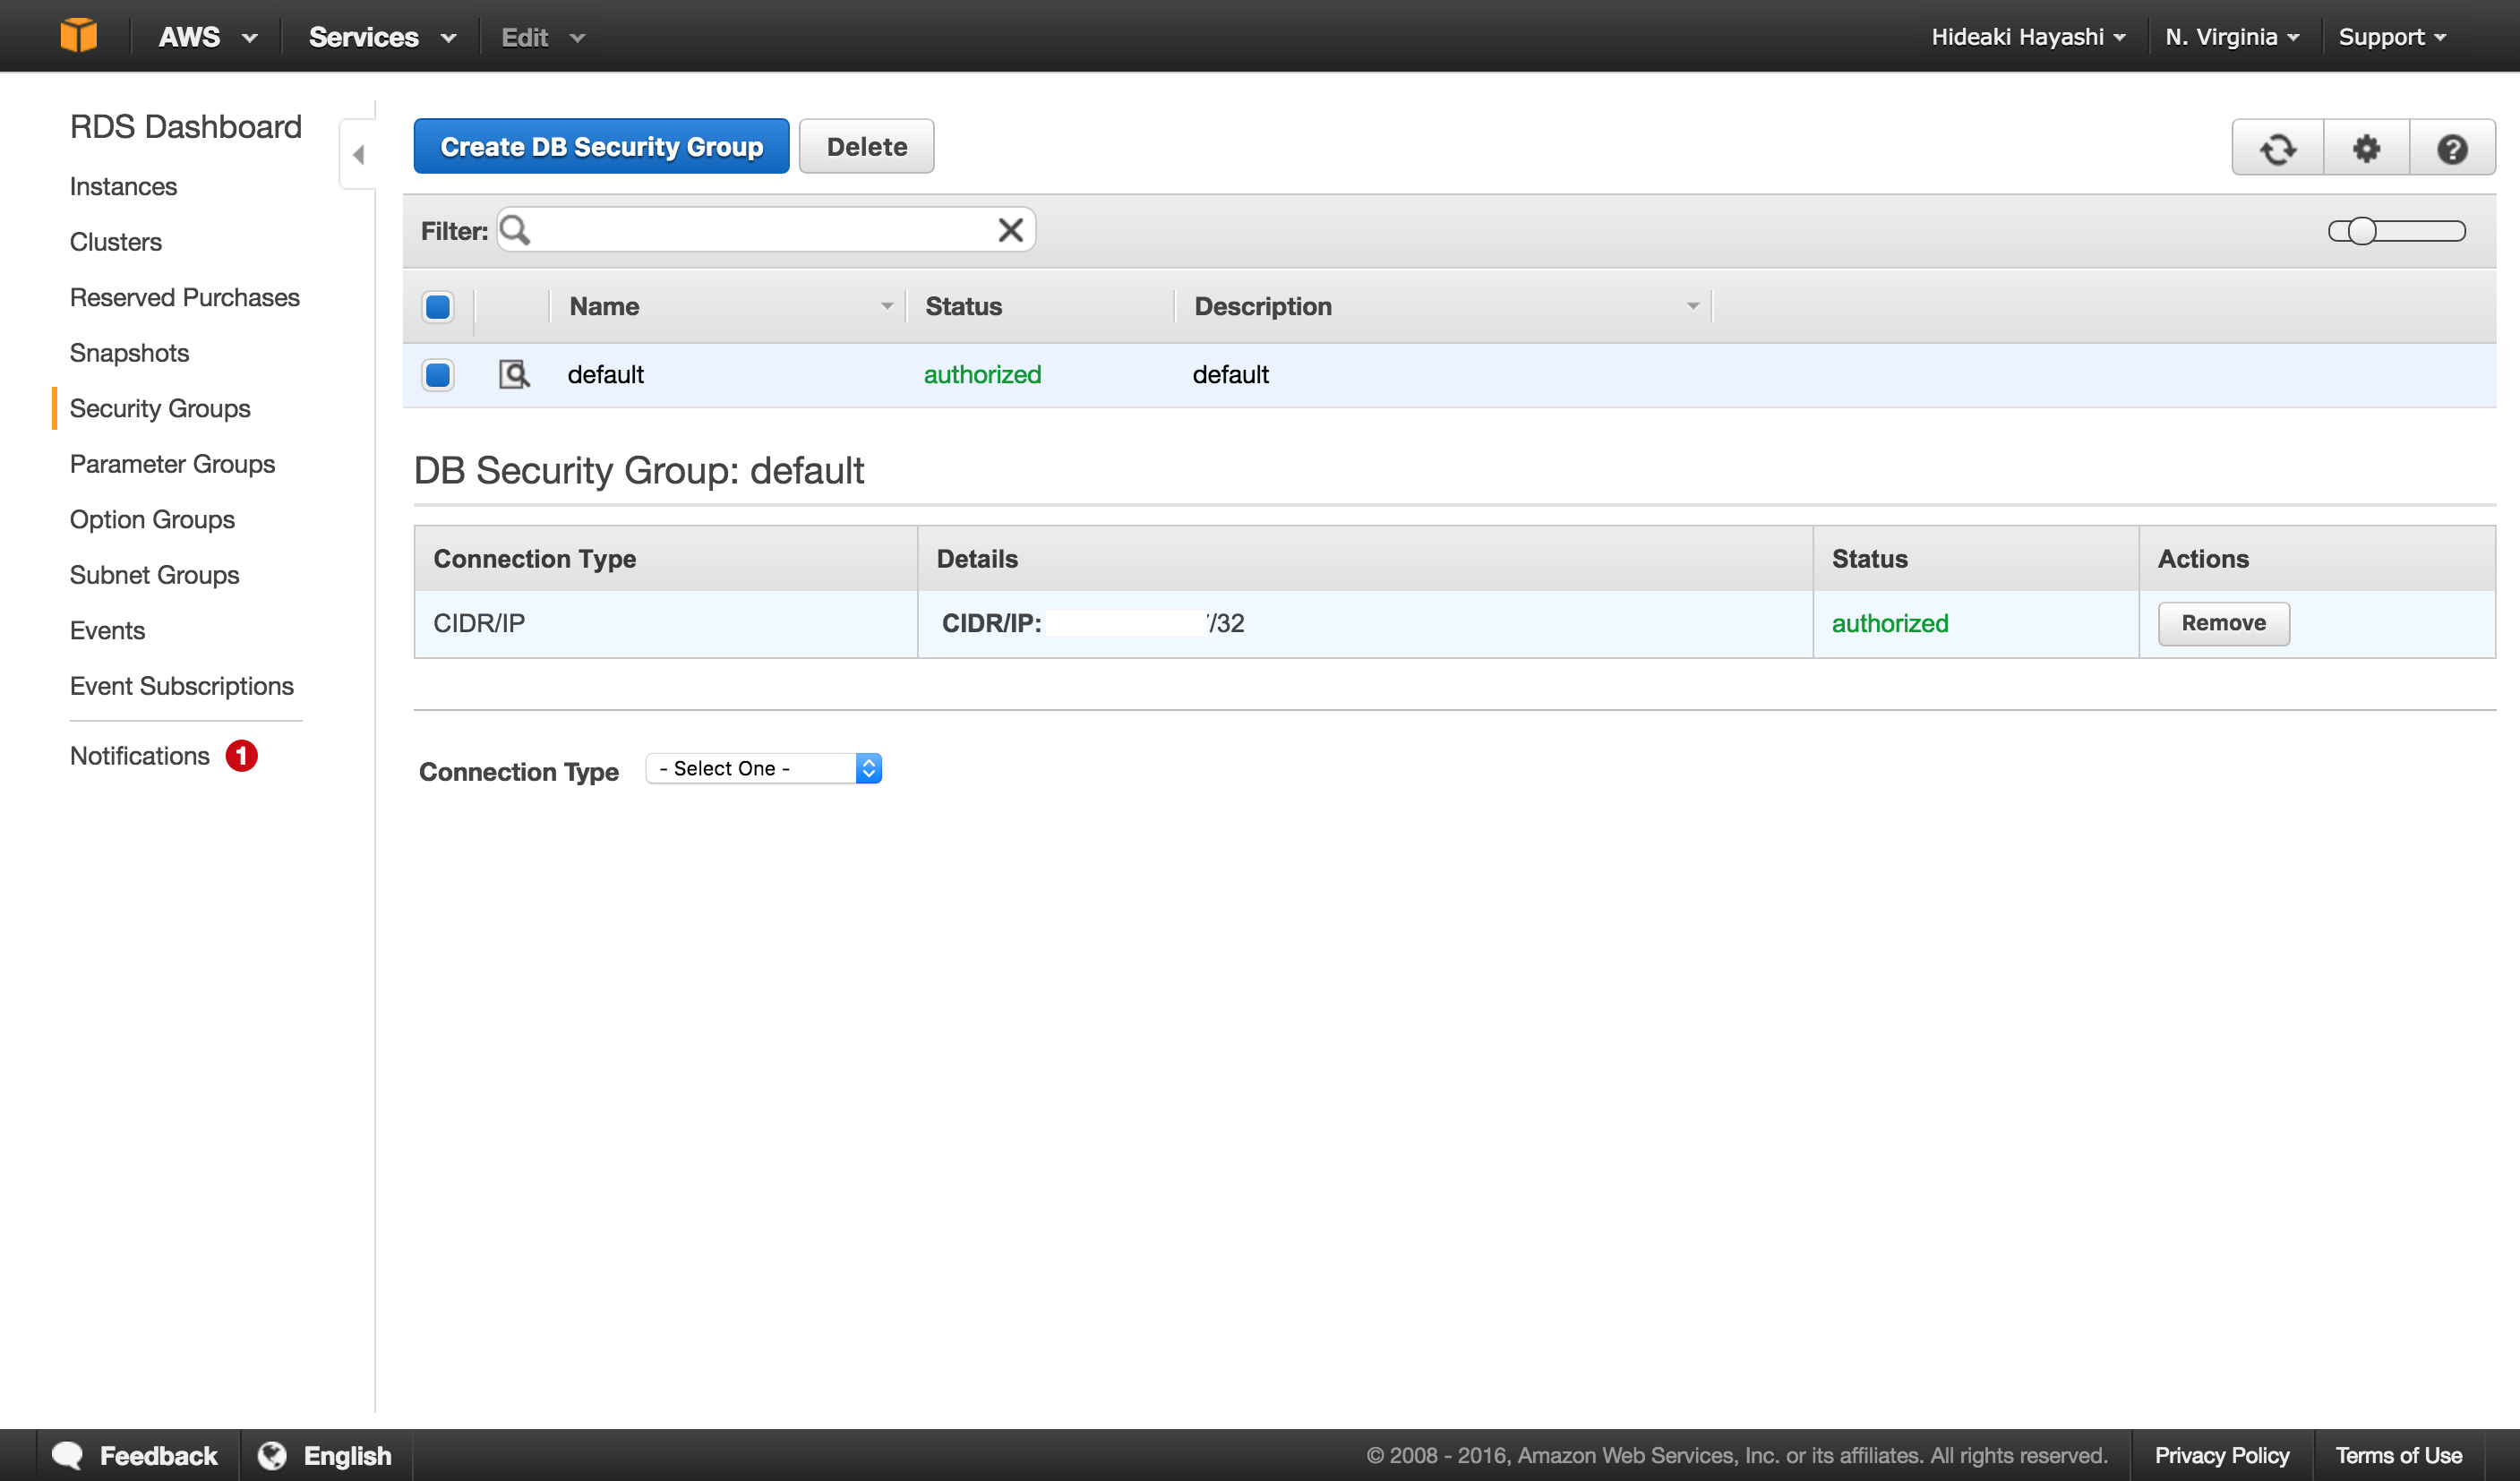Open settings via the gear icon
This screenshot has height=1481, width=2520.
pos(2365,148)
